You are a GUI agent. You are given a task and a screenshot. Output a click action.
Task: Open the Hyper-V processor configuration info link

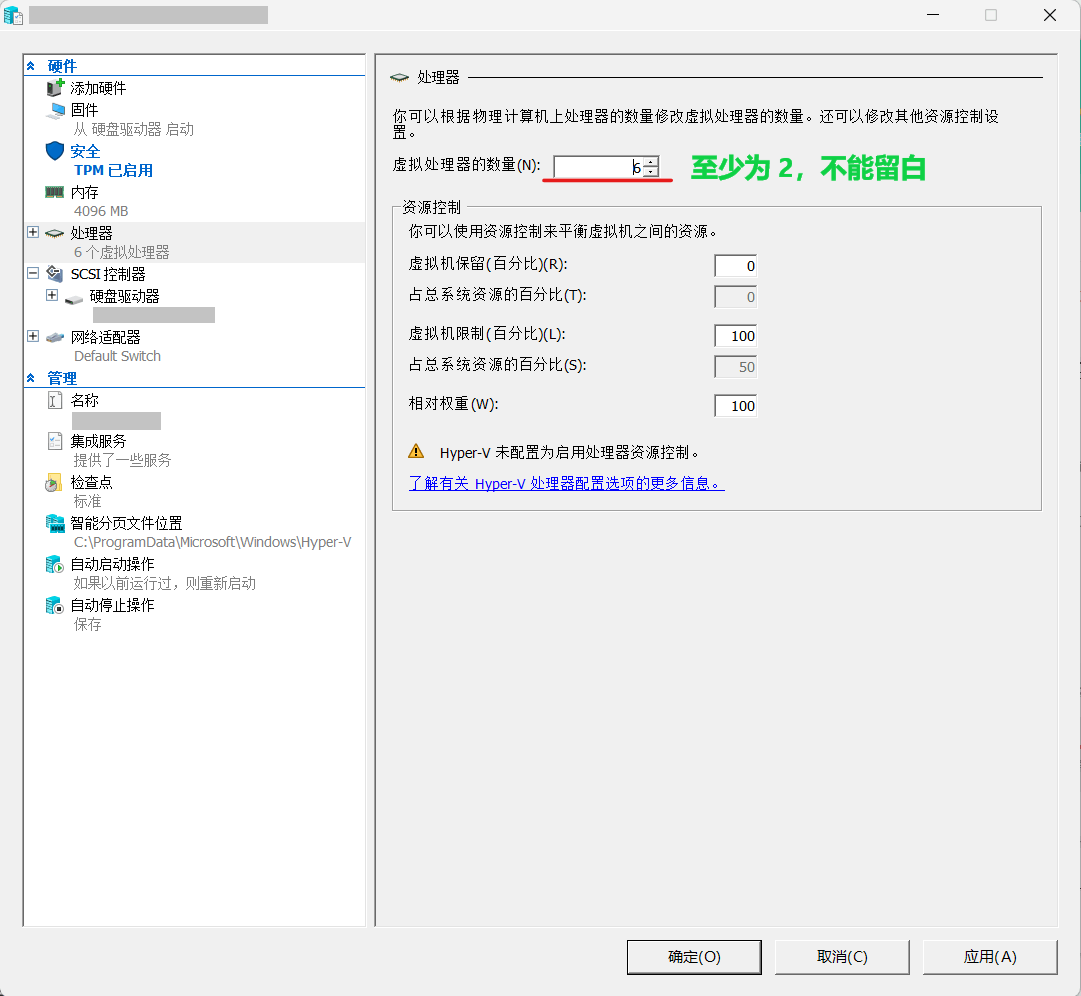tap(567, 484)
